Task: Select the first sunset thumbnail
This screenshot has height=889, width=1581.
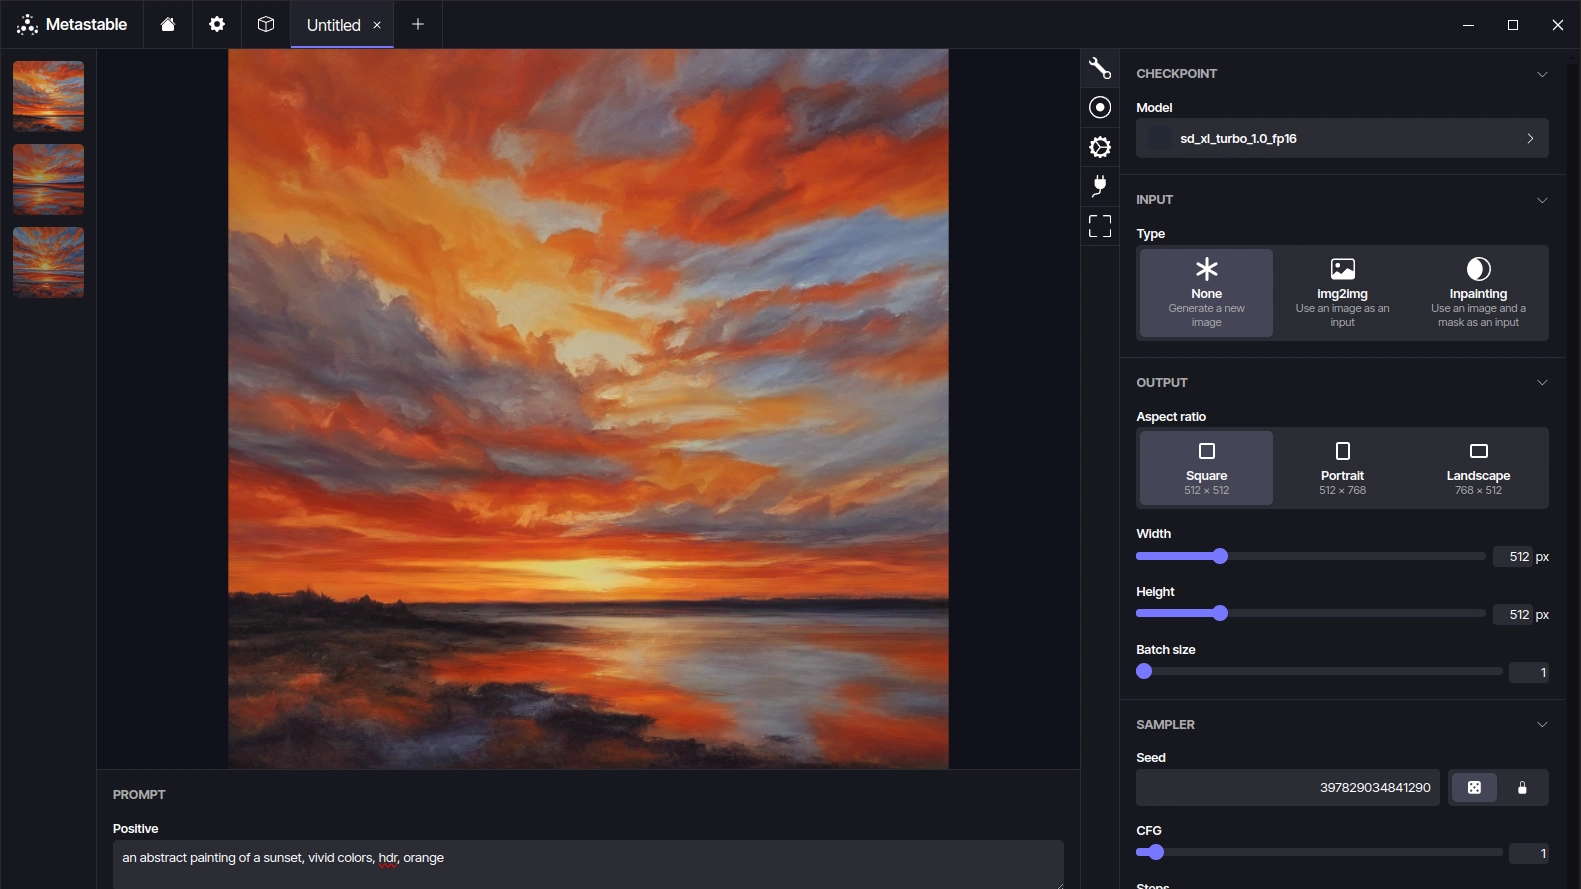Action: pos(48,96)
